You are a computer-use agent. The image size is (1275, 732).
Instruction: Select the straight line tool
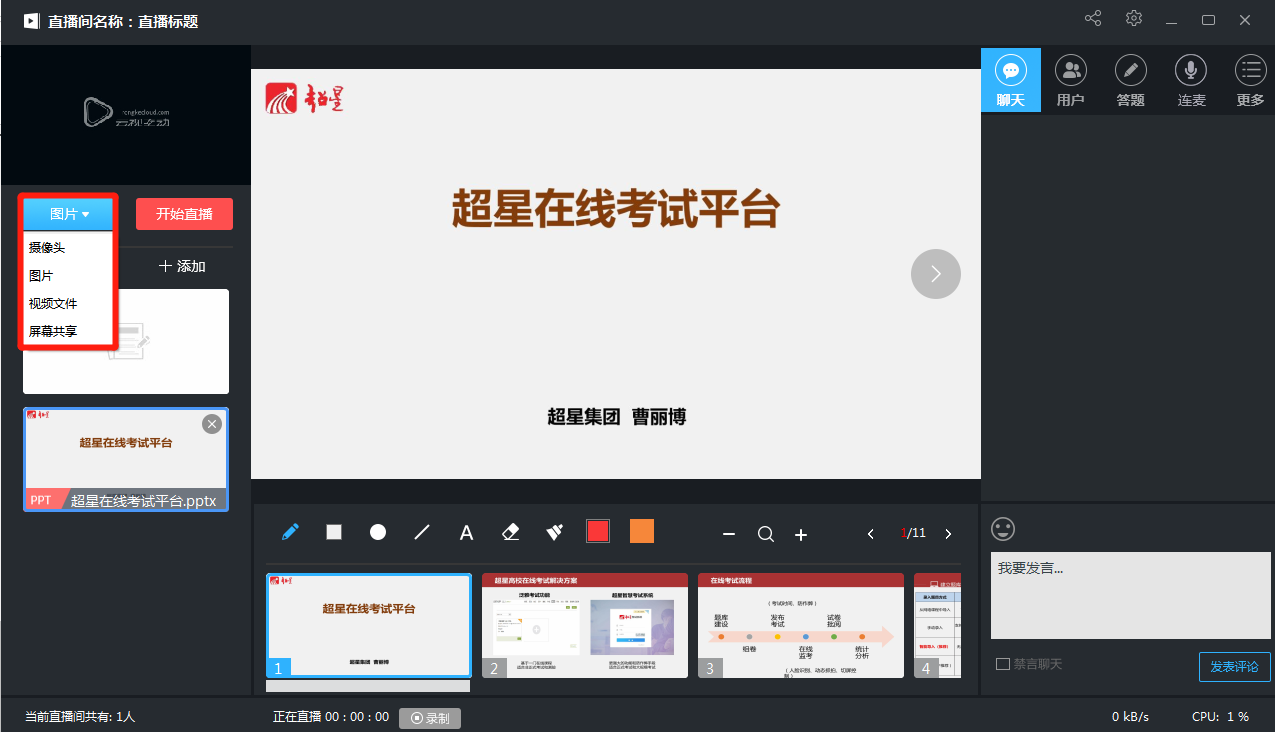pyautogui.click(x=422, y=532)
